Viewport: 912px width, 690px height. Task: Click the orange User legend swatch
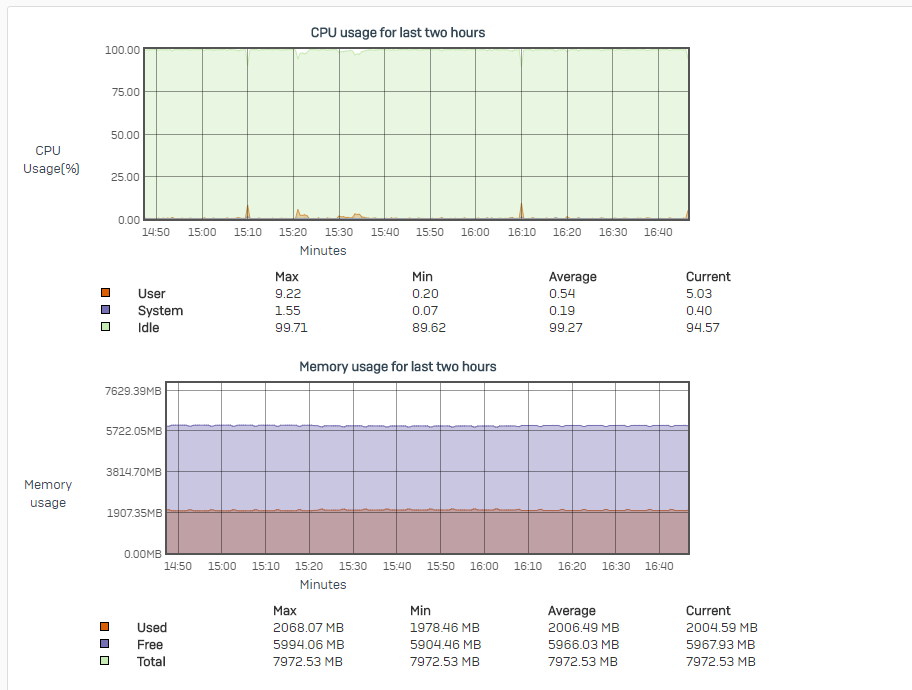point(105,293)
